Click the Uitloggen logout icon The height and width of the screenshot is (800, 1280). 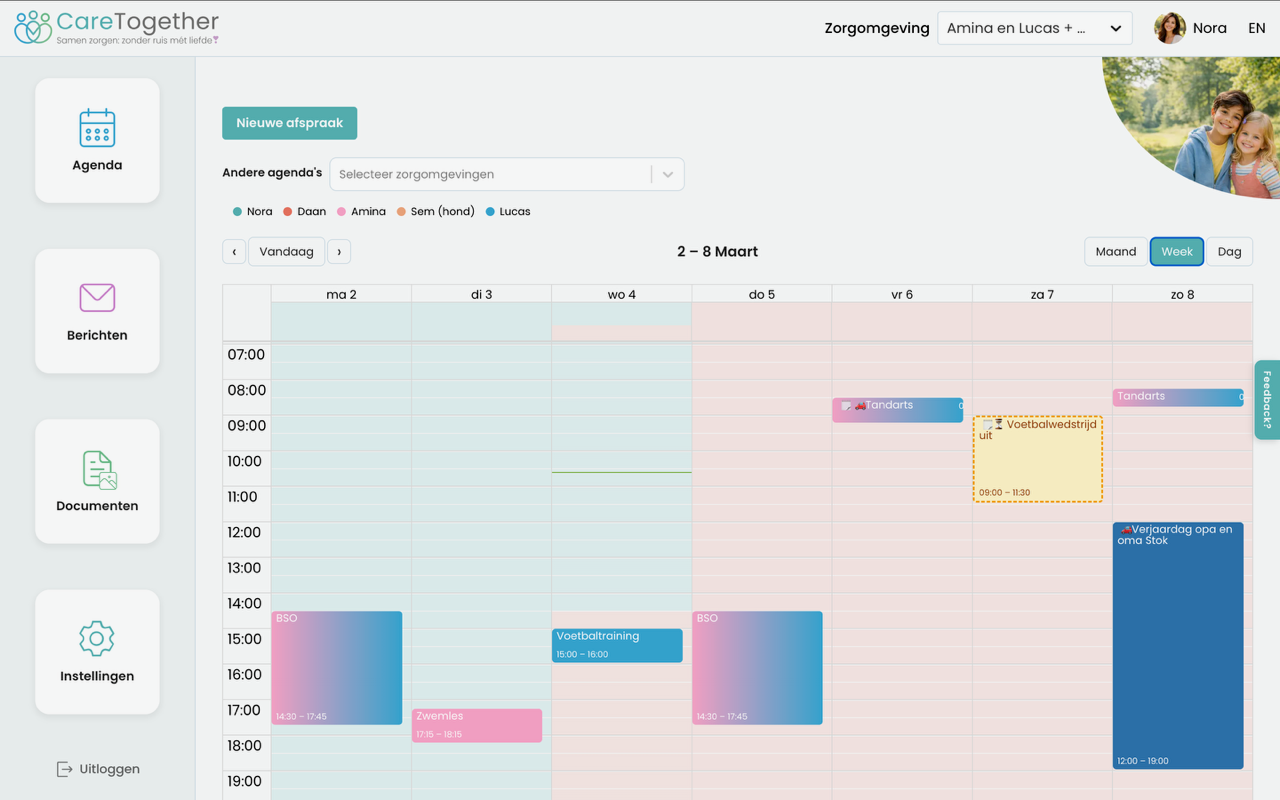click(x=65, y=769)
